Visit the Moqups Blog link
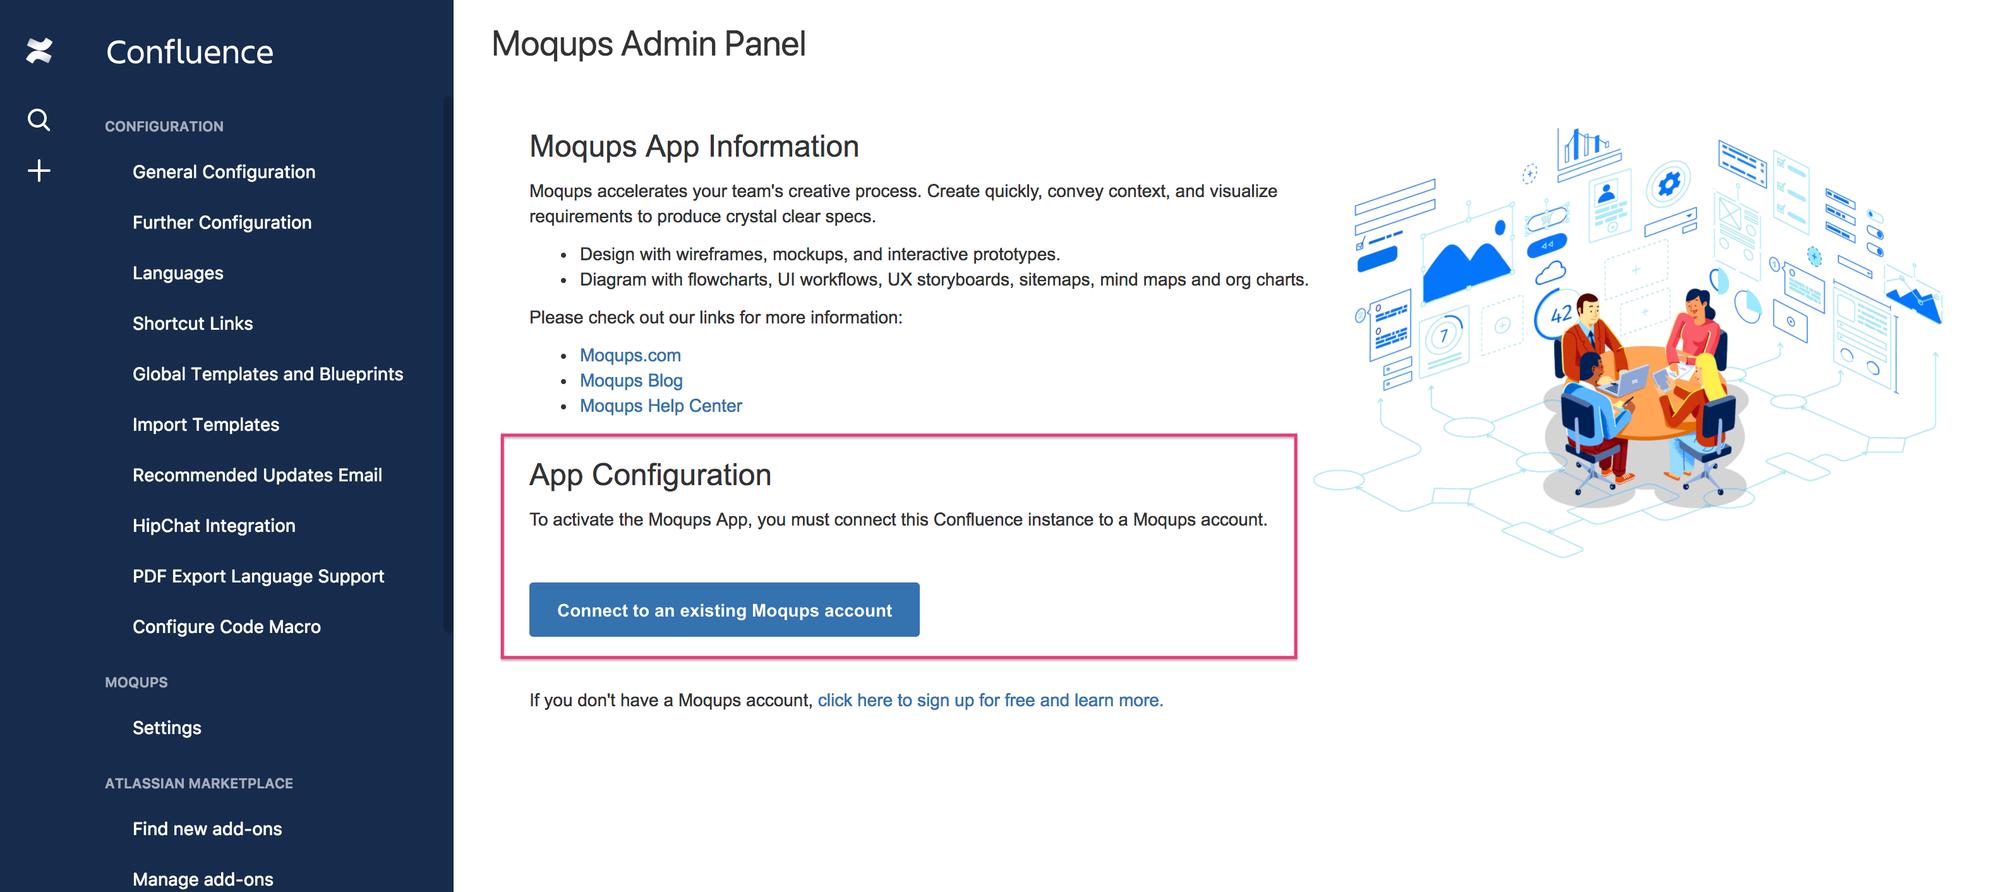2000x892 pixels. point(631,380)
